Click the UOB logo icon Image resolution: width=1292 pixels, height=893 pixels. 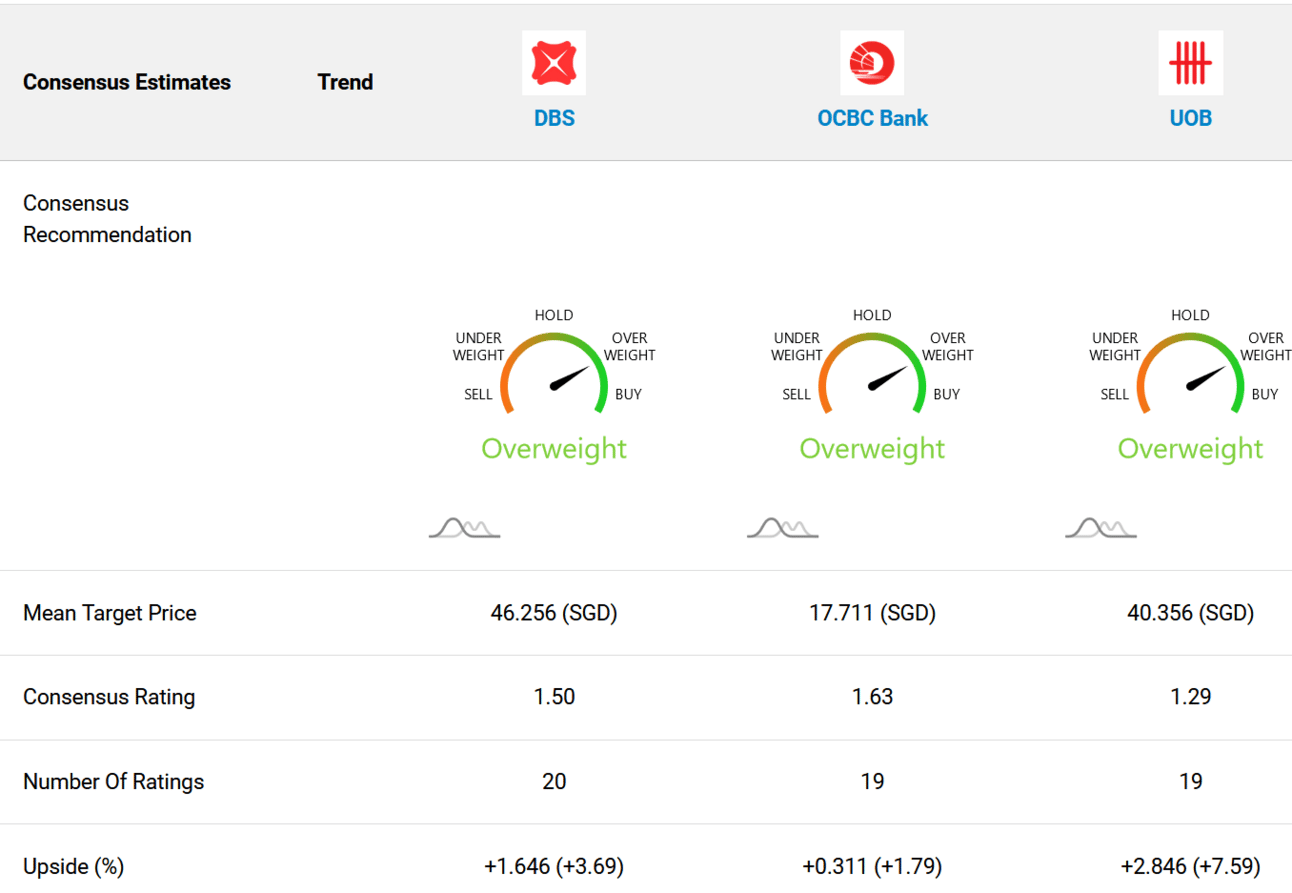pyautogui.click(x=1190, y=63)
